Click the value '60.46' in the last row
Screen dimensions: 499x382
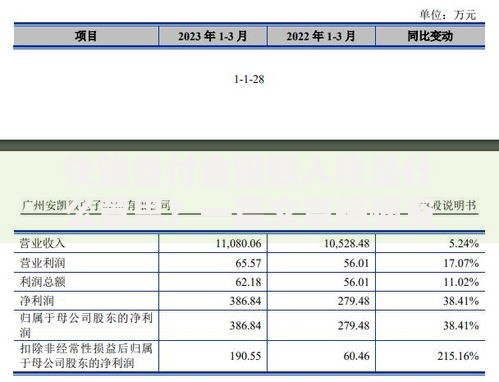[356, 356]
